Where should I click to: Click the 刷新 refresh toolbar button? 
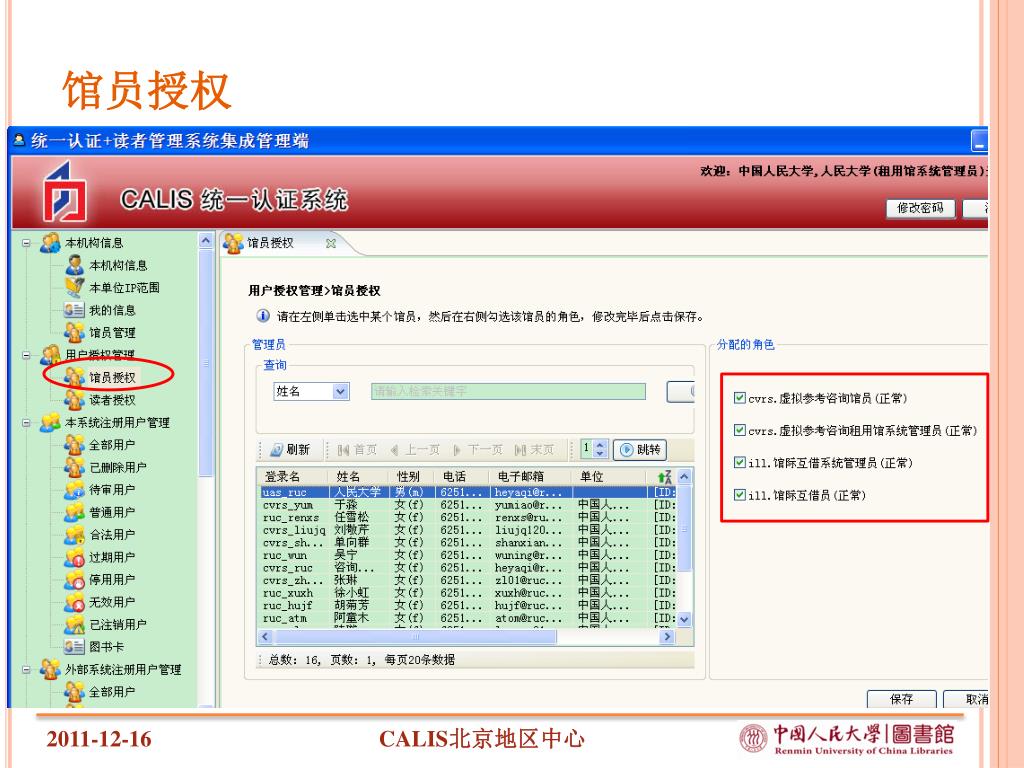[x=290, y=449]
